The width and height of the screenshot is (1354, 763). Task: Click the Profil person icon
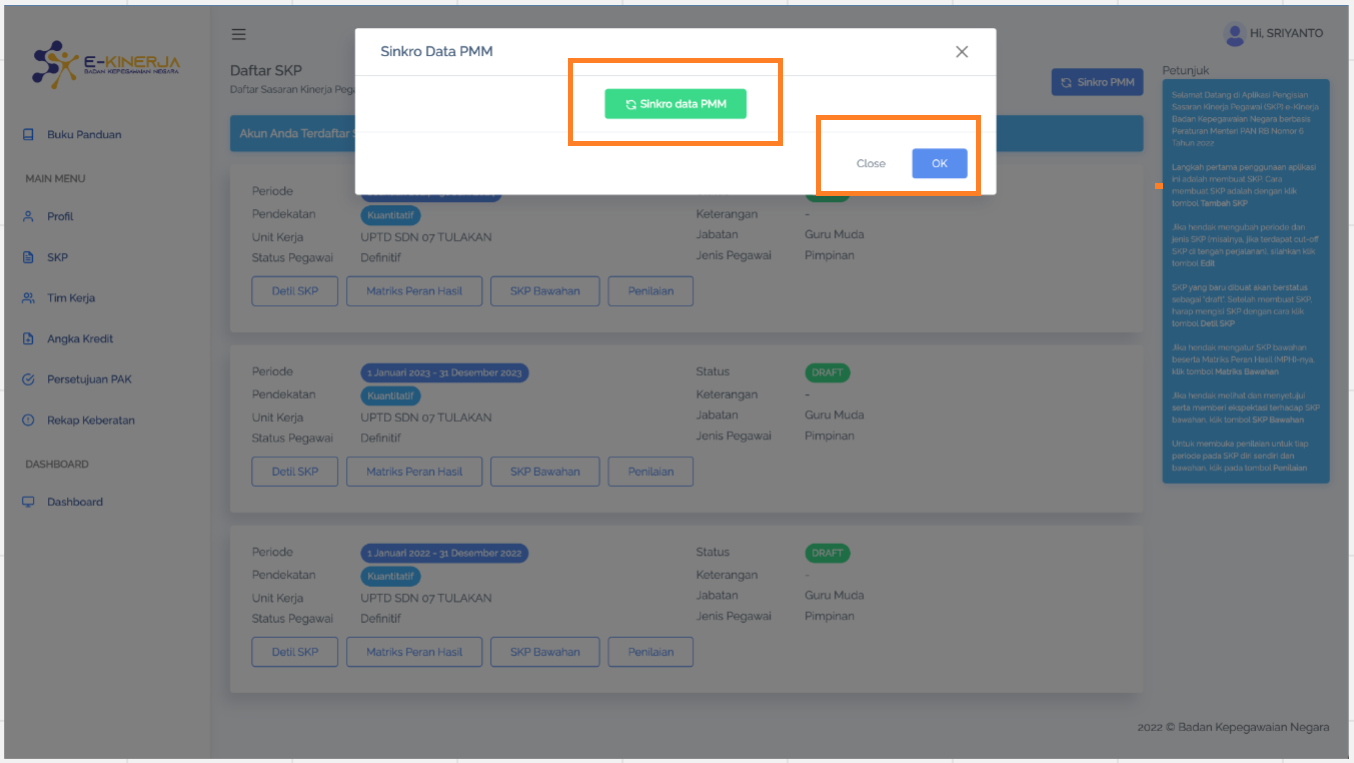tap(28, 216)
